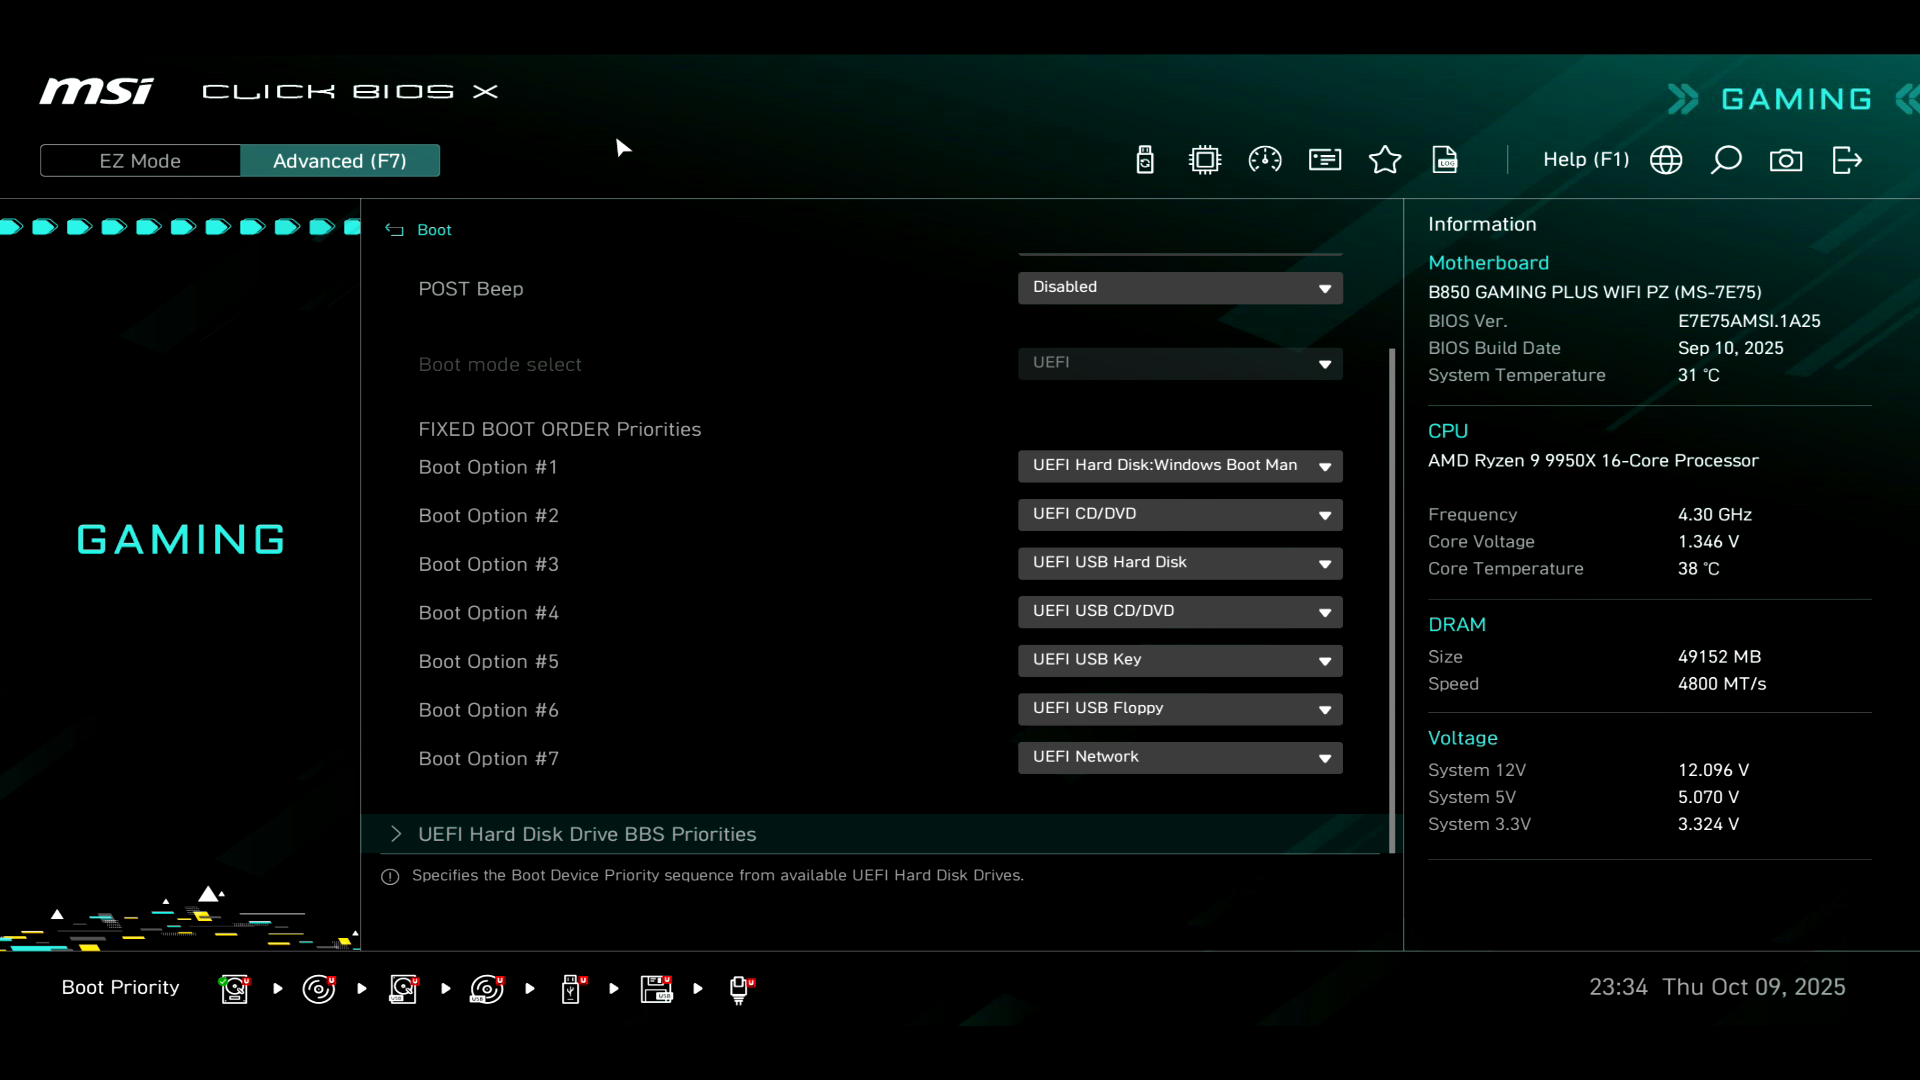Click the exit door icon
This screenshot has width=1920, height=1080.
click(x=1846, y=160)
